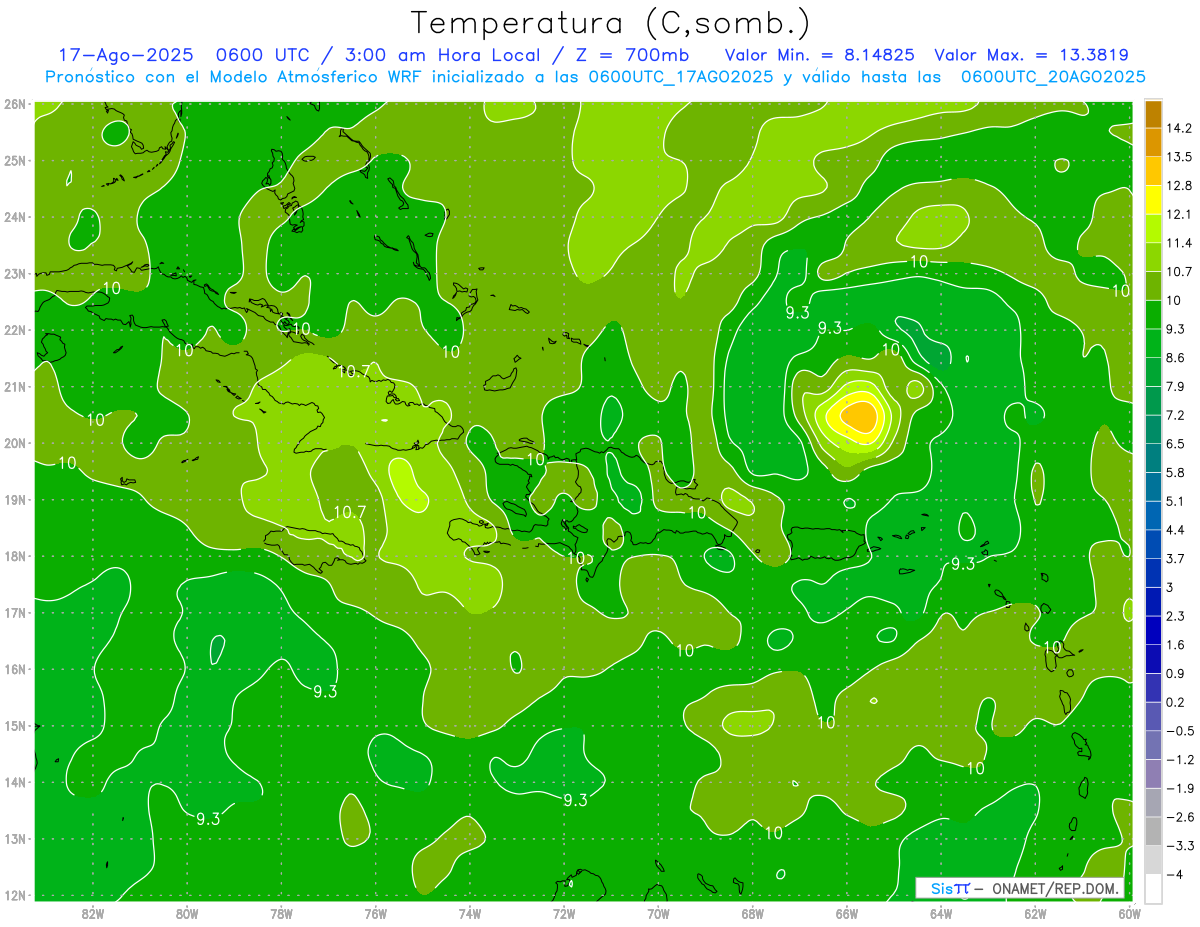Click the 8.6 color scale label
The height and width of the screenshot is (927, 1200).
(1175, 357)
